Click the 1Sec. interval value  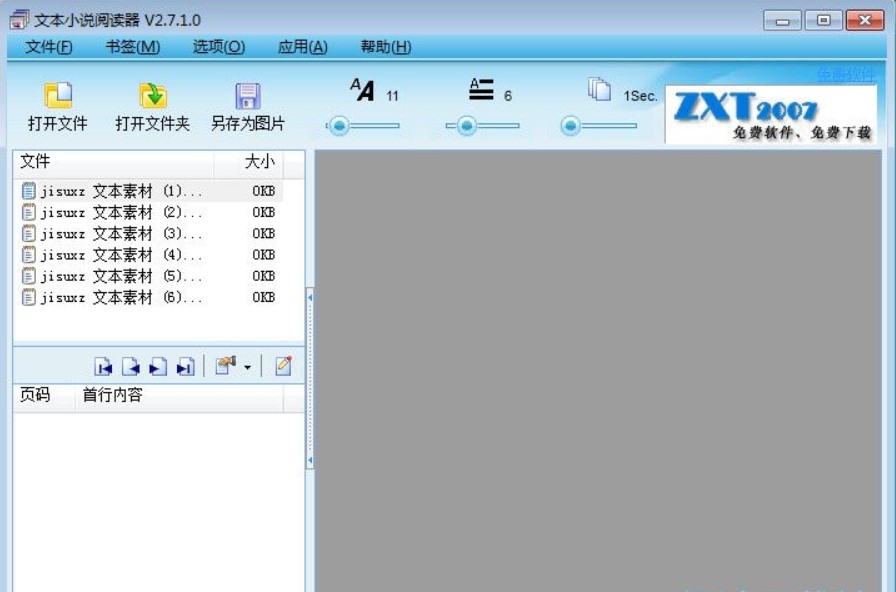pyautogui.click(x=640, y=96)
